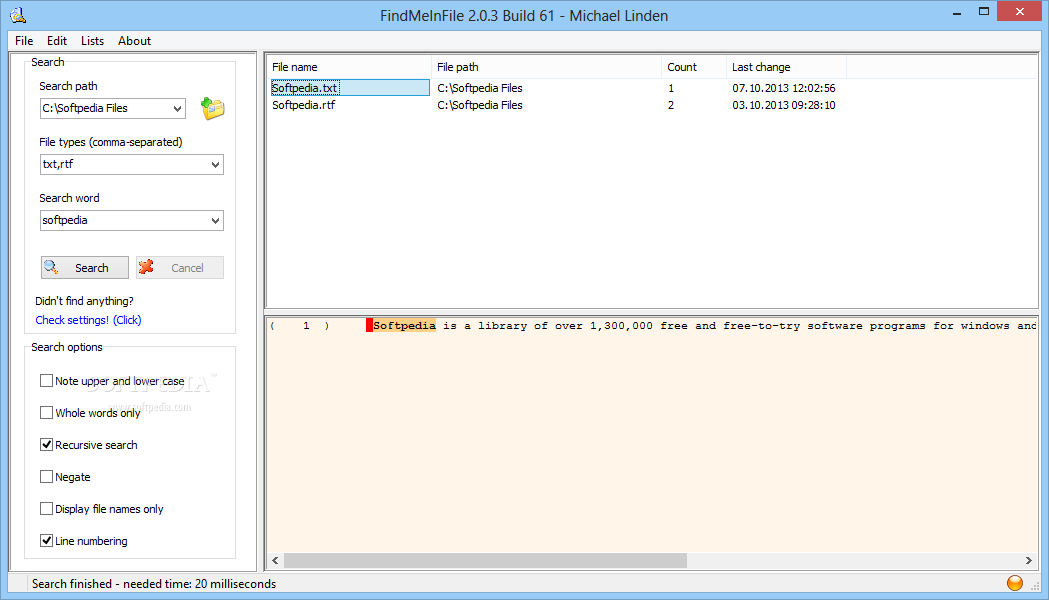This screenshot has width=1049, height=600.
Task: Click inside the File types text field
Action: click(x=124, y=165)
